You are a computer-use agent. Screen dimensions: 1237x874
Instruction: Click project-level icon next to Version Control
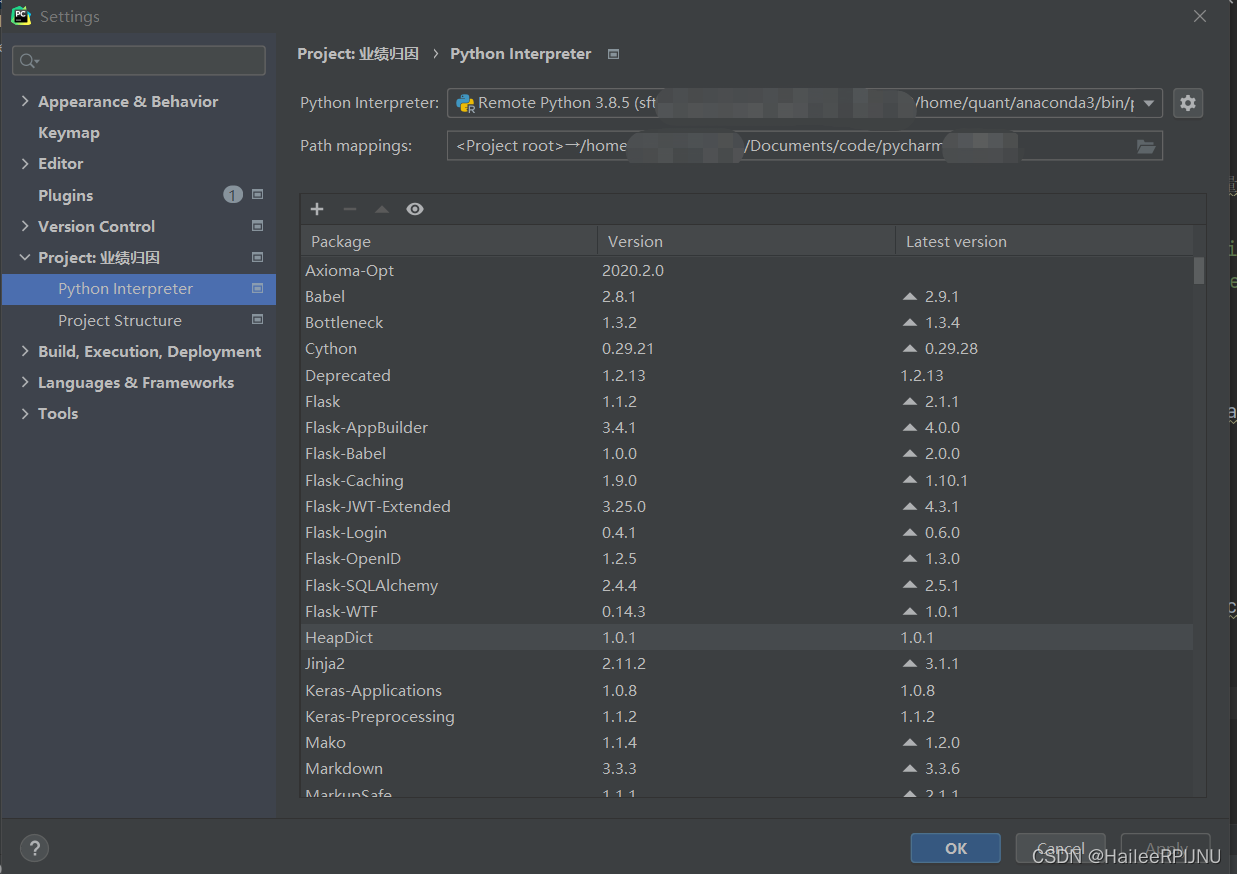coord(257,226)
